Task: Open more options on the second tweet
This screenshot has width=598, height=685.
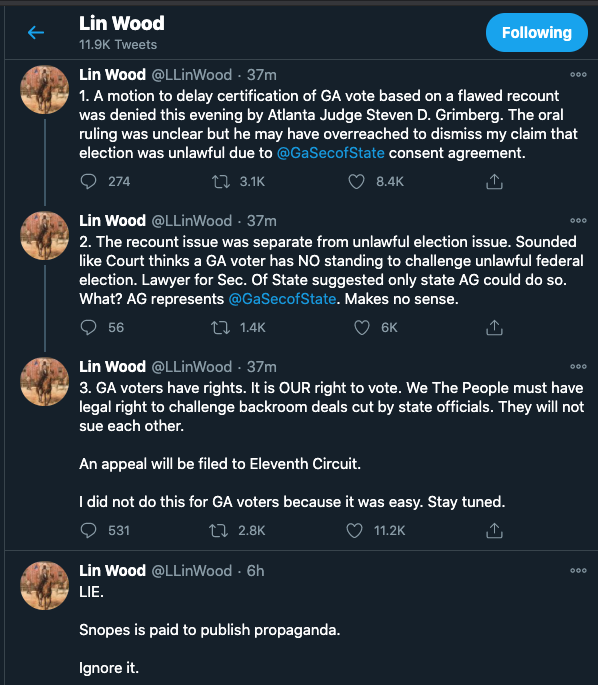Action: coord(578,221)
